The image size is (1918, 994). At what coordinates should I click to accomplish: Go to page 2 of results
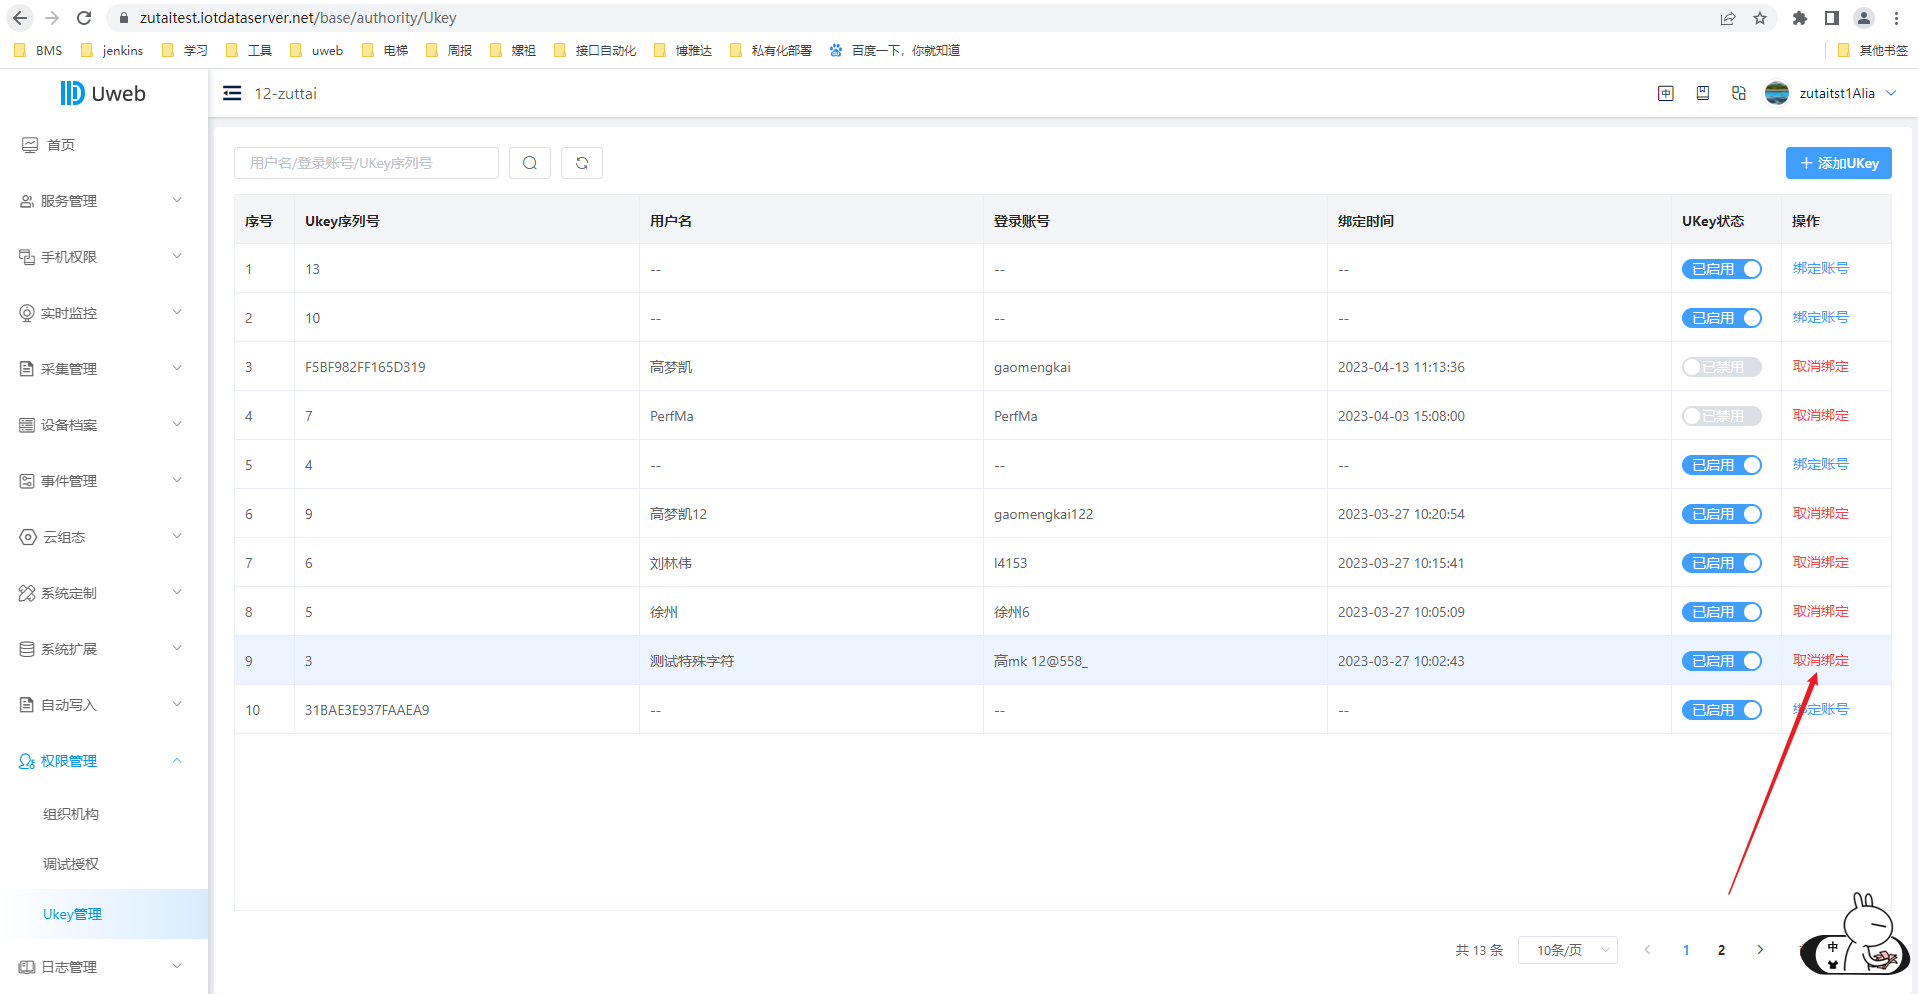(x=1721, y=950)
